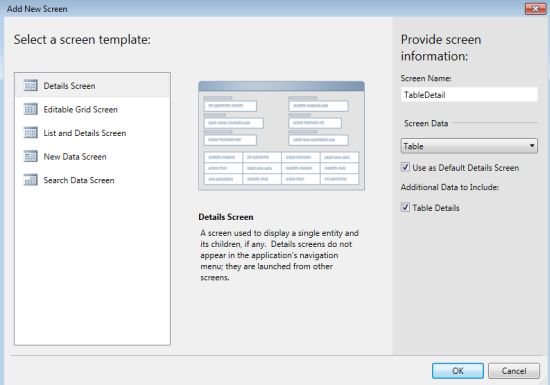Toggle Use as Default Details Screen checkbox
This screenshot has height=385, width=550.
(x=405, y=167)
